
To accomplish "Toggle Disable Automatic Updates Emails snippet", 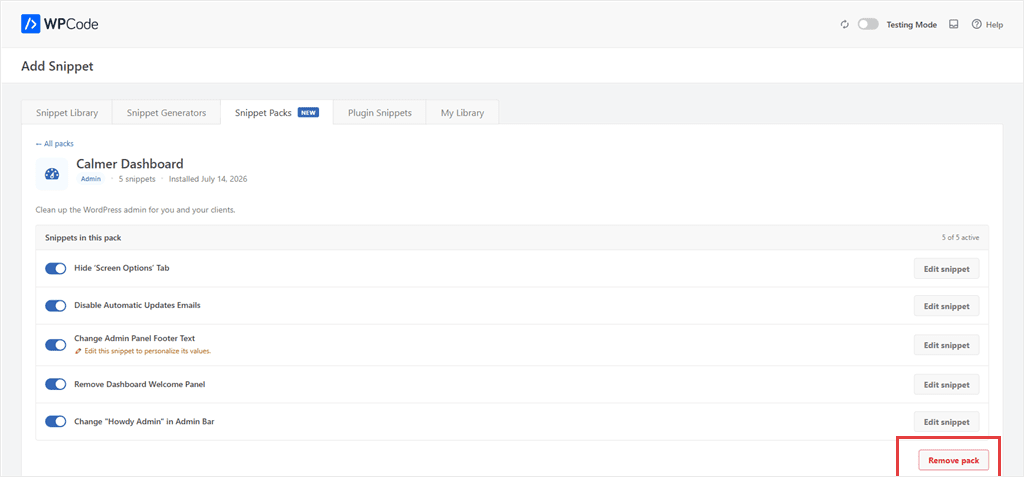I will 56,306.
